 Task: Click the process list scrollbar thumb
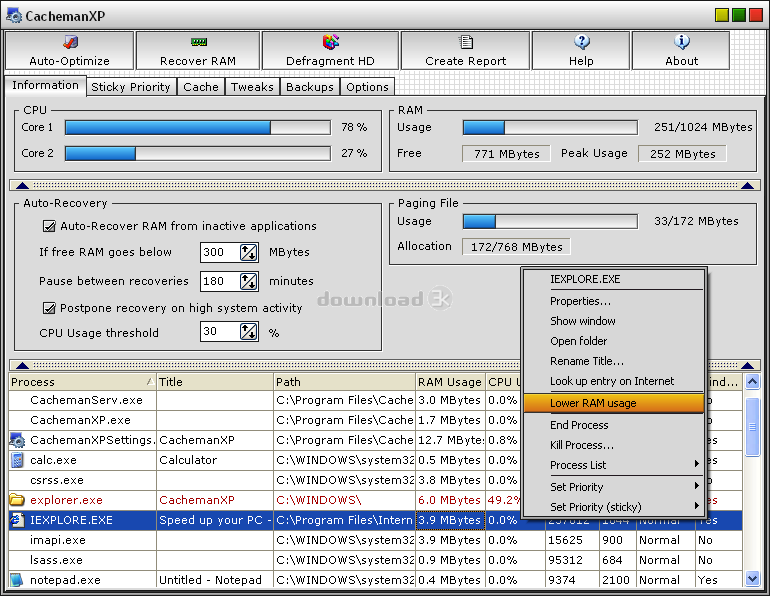point(752,427)
